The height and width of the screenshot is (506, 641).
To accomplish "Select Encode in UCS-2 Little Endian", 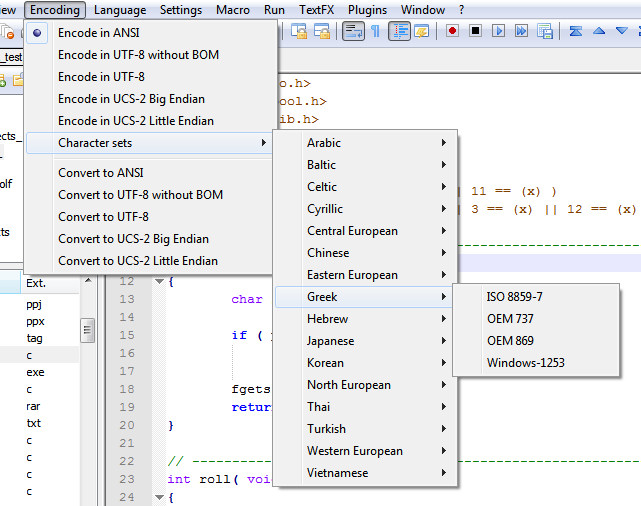I will click(150, 121).
